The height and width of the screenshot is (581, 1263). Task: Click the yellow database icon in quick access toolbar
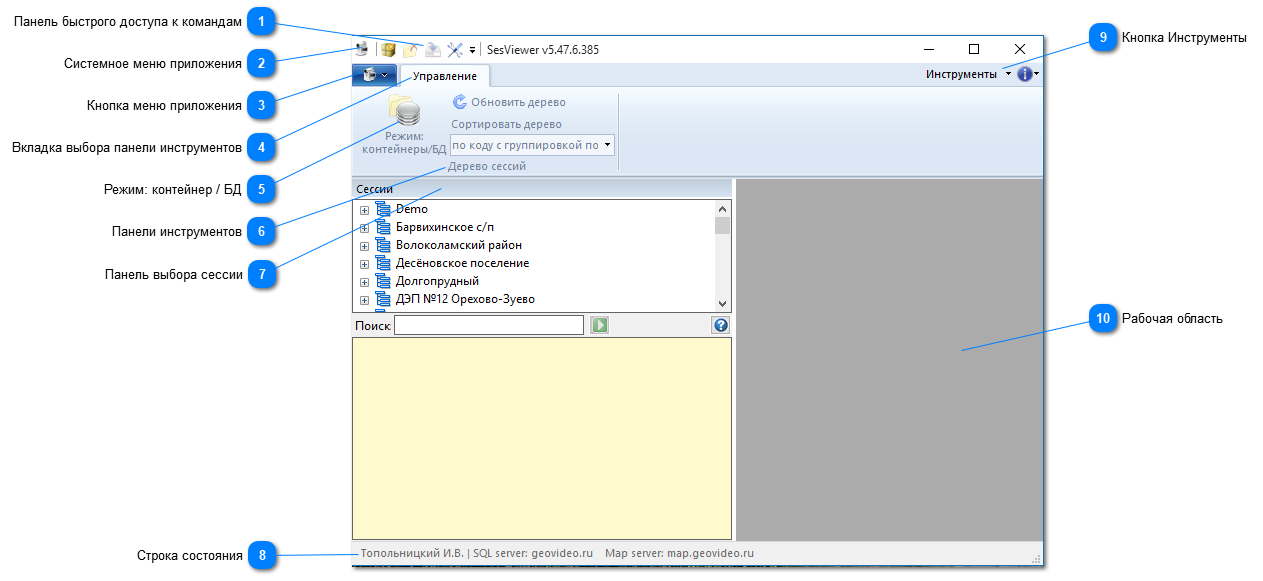click(x=388, y=49)
